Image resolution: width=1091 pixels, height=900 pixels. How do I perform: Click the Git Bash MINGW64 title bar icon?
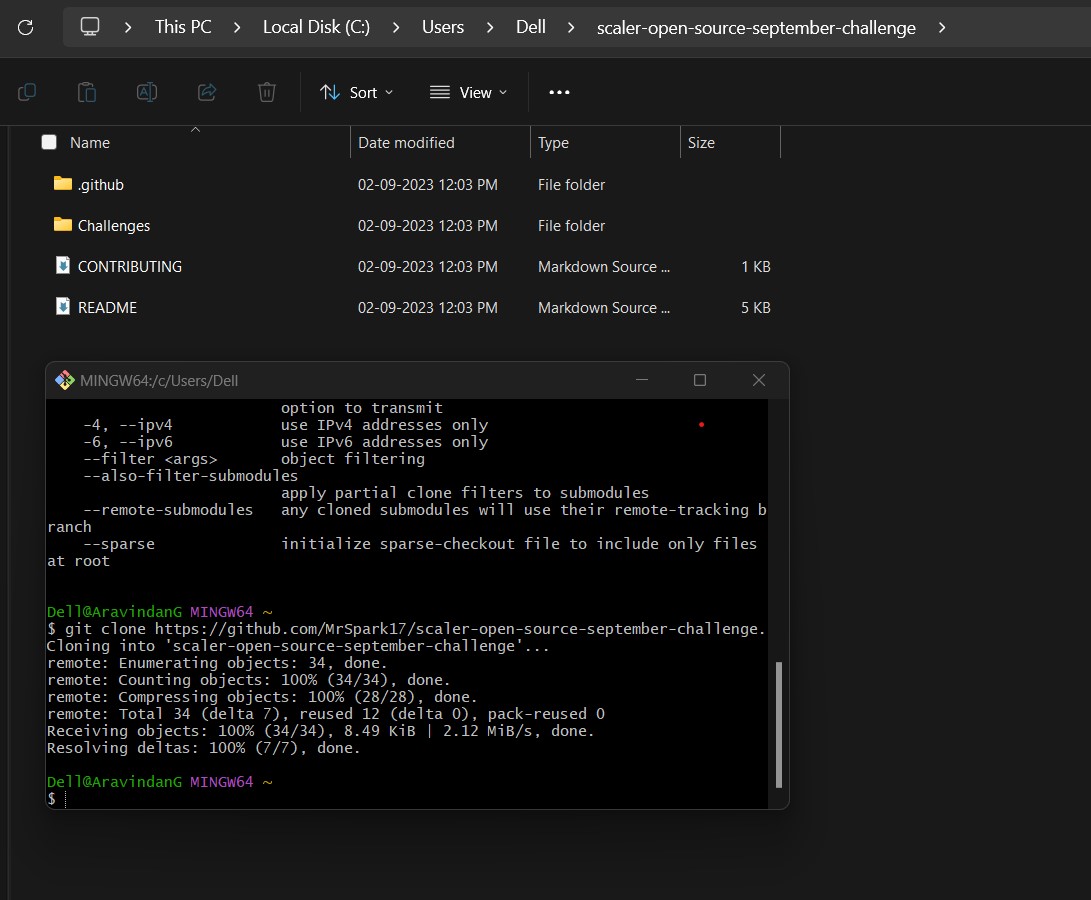(66, 380)
